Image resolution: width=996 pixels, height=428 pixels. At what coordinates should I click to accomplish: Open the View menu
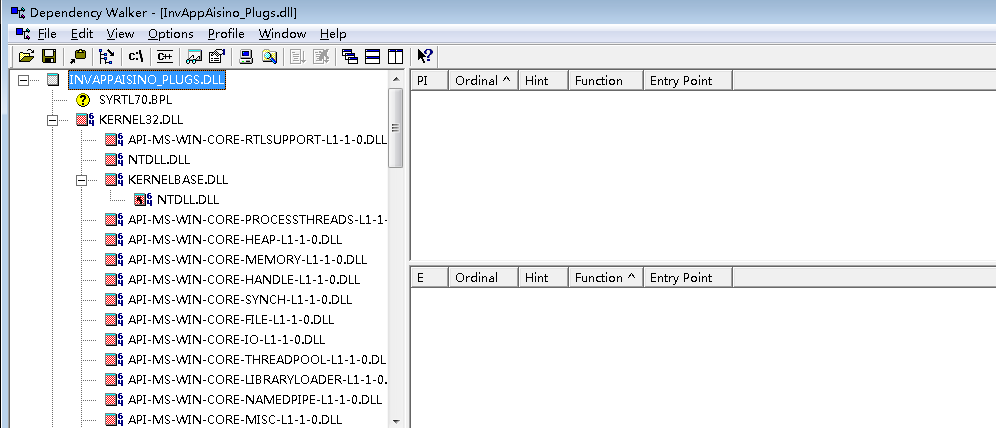pyautogui.click(x=120, y=34)
